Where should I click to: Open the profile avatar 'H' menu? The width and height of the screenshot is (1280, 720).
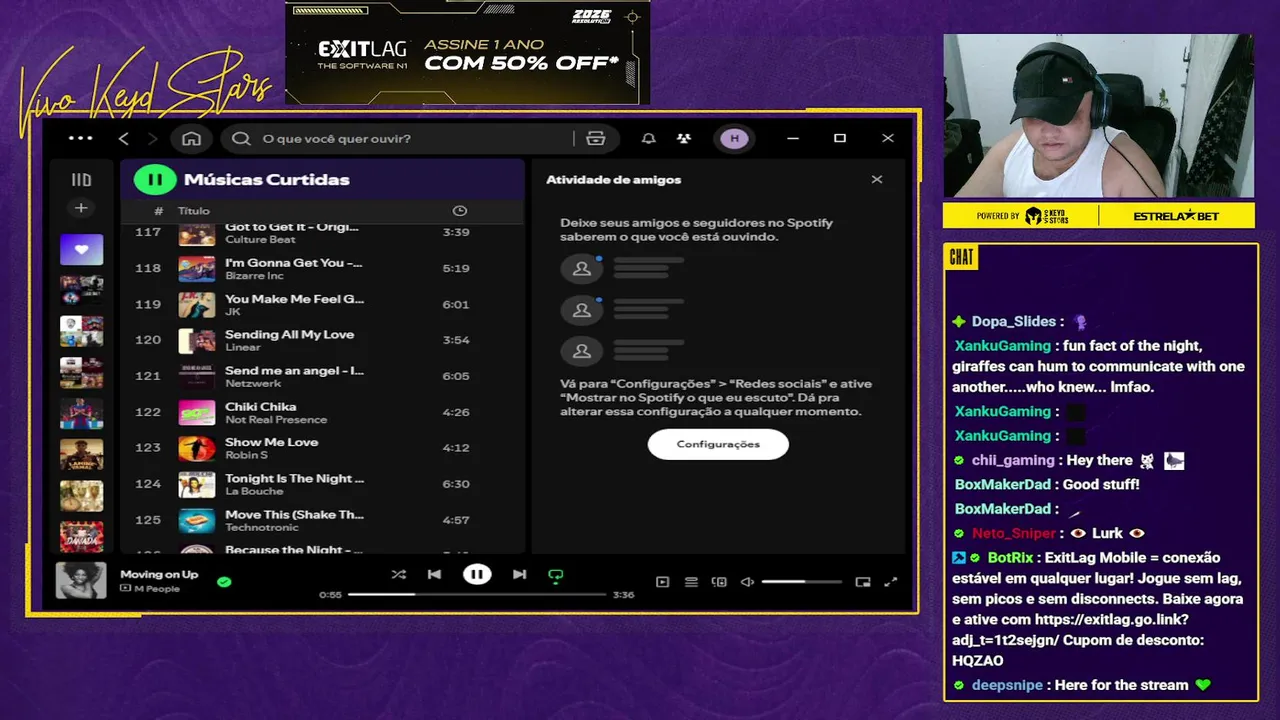click(x=735, y=138)
